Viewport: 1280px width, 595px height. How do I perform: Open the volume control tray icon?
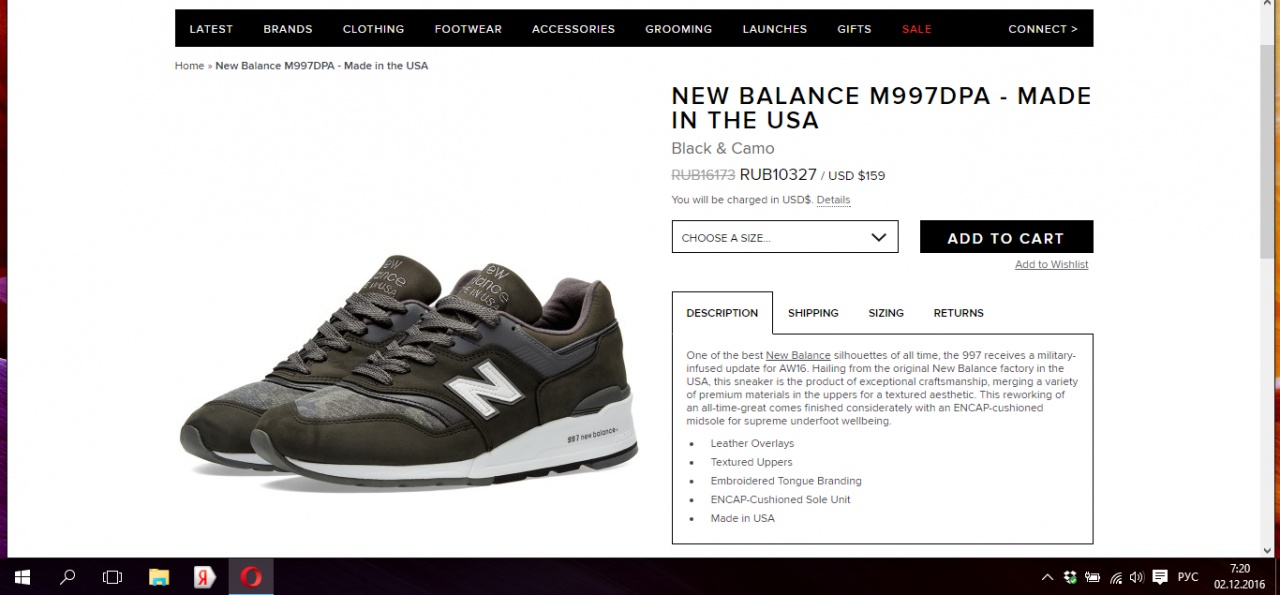point(1136,577)
